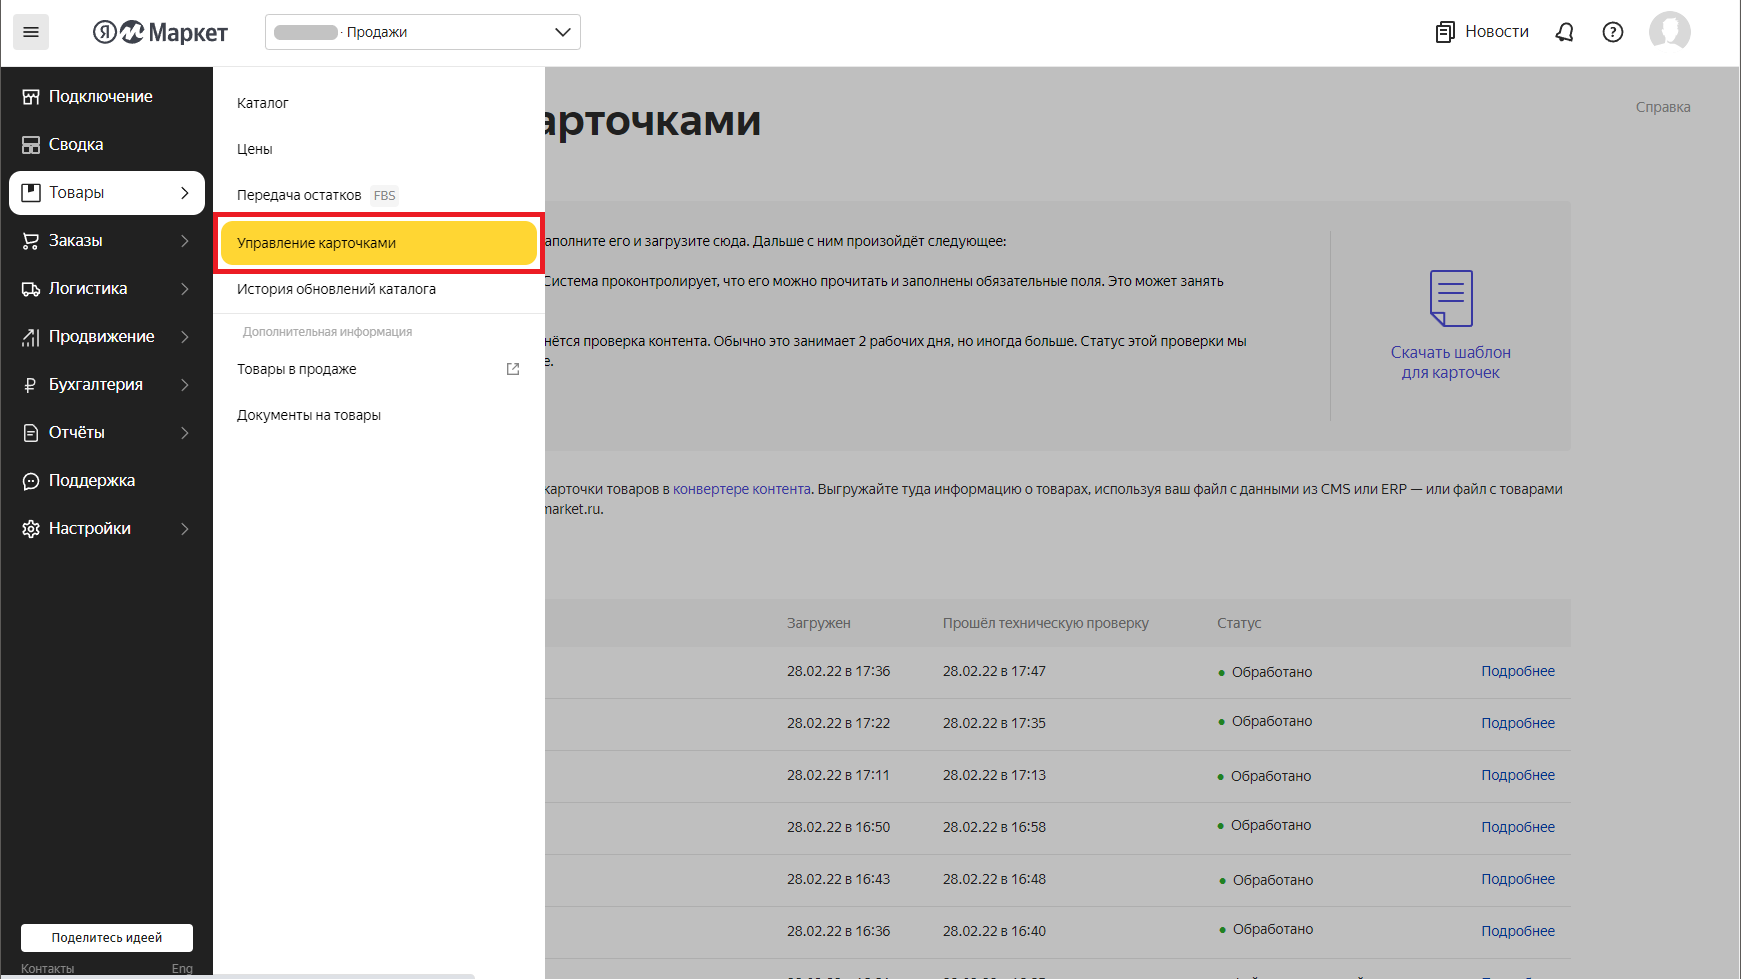Image resolution: width=1741 pixels, height=979 pixels.
Task: Expand the Логистика sidebar section
Action: pyautogui.click(x=106, y=289)
